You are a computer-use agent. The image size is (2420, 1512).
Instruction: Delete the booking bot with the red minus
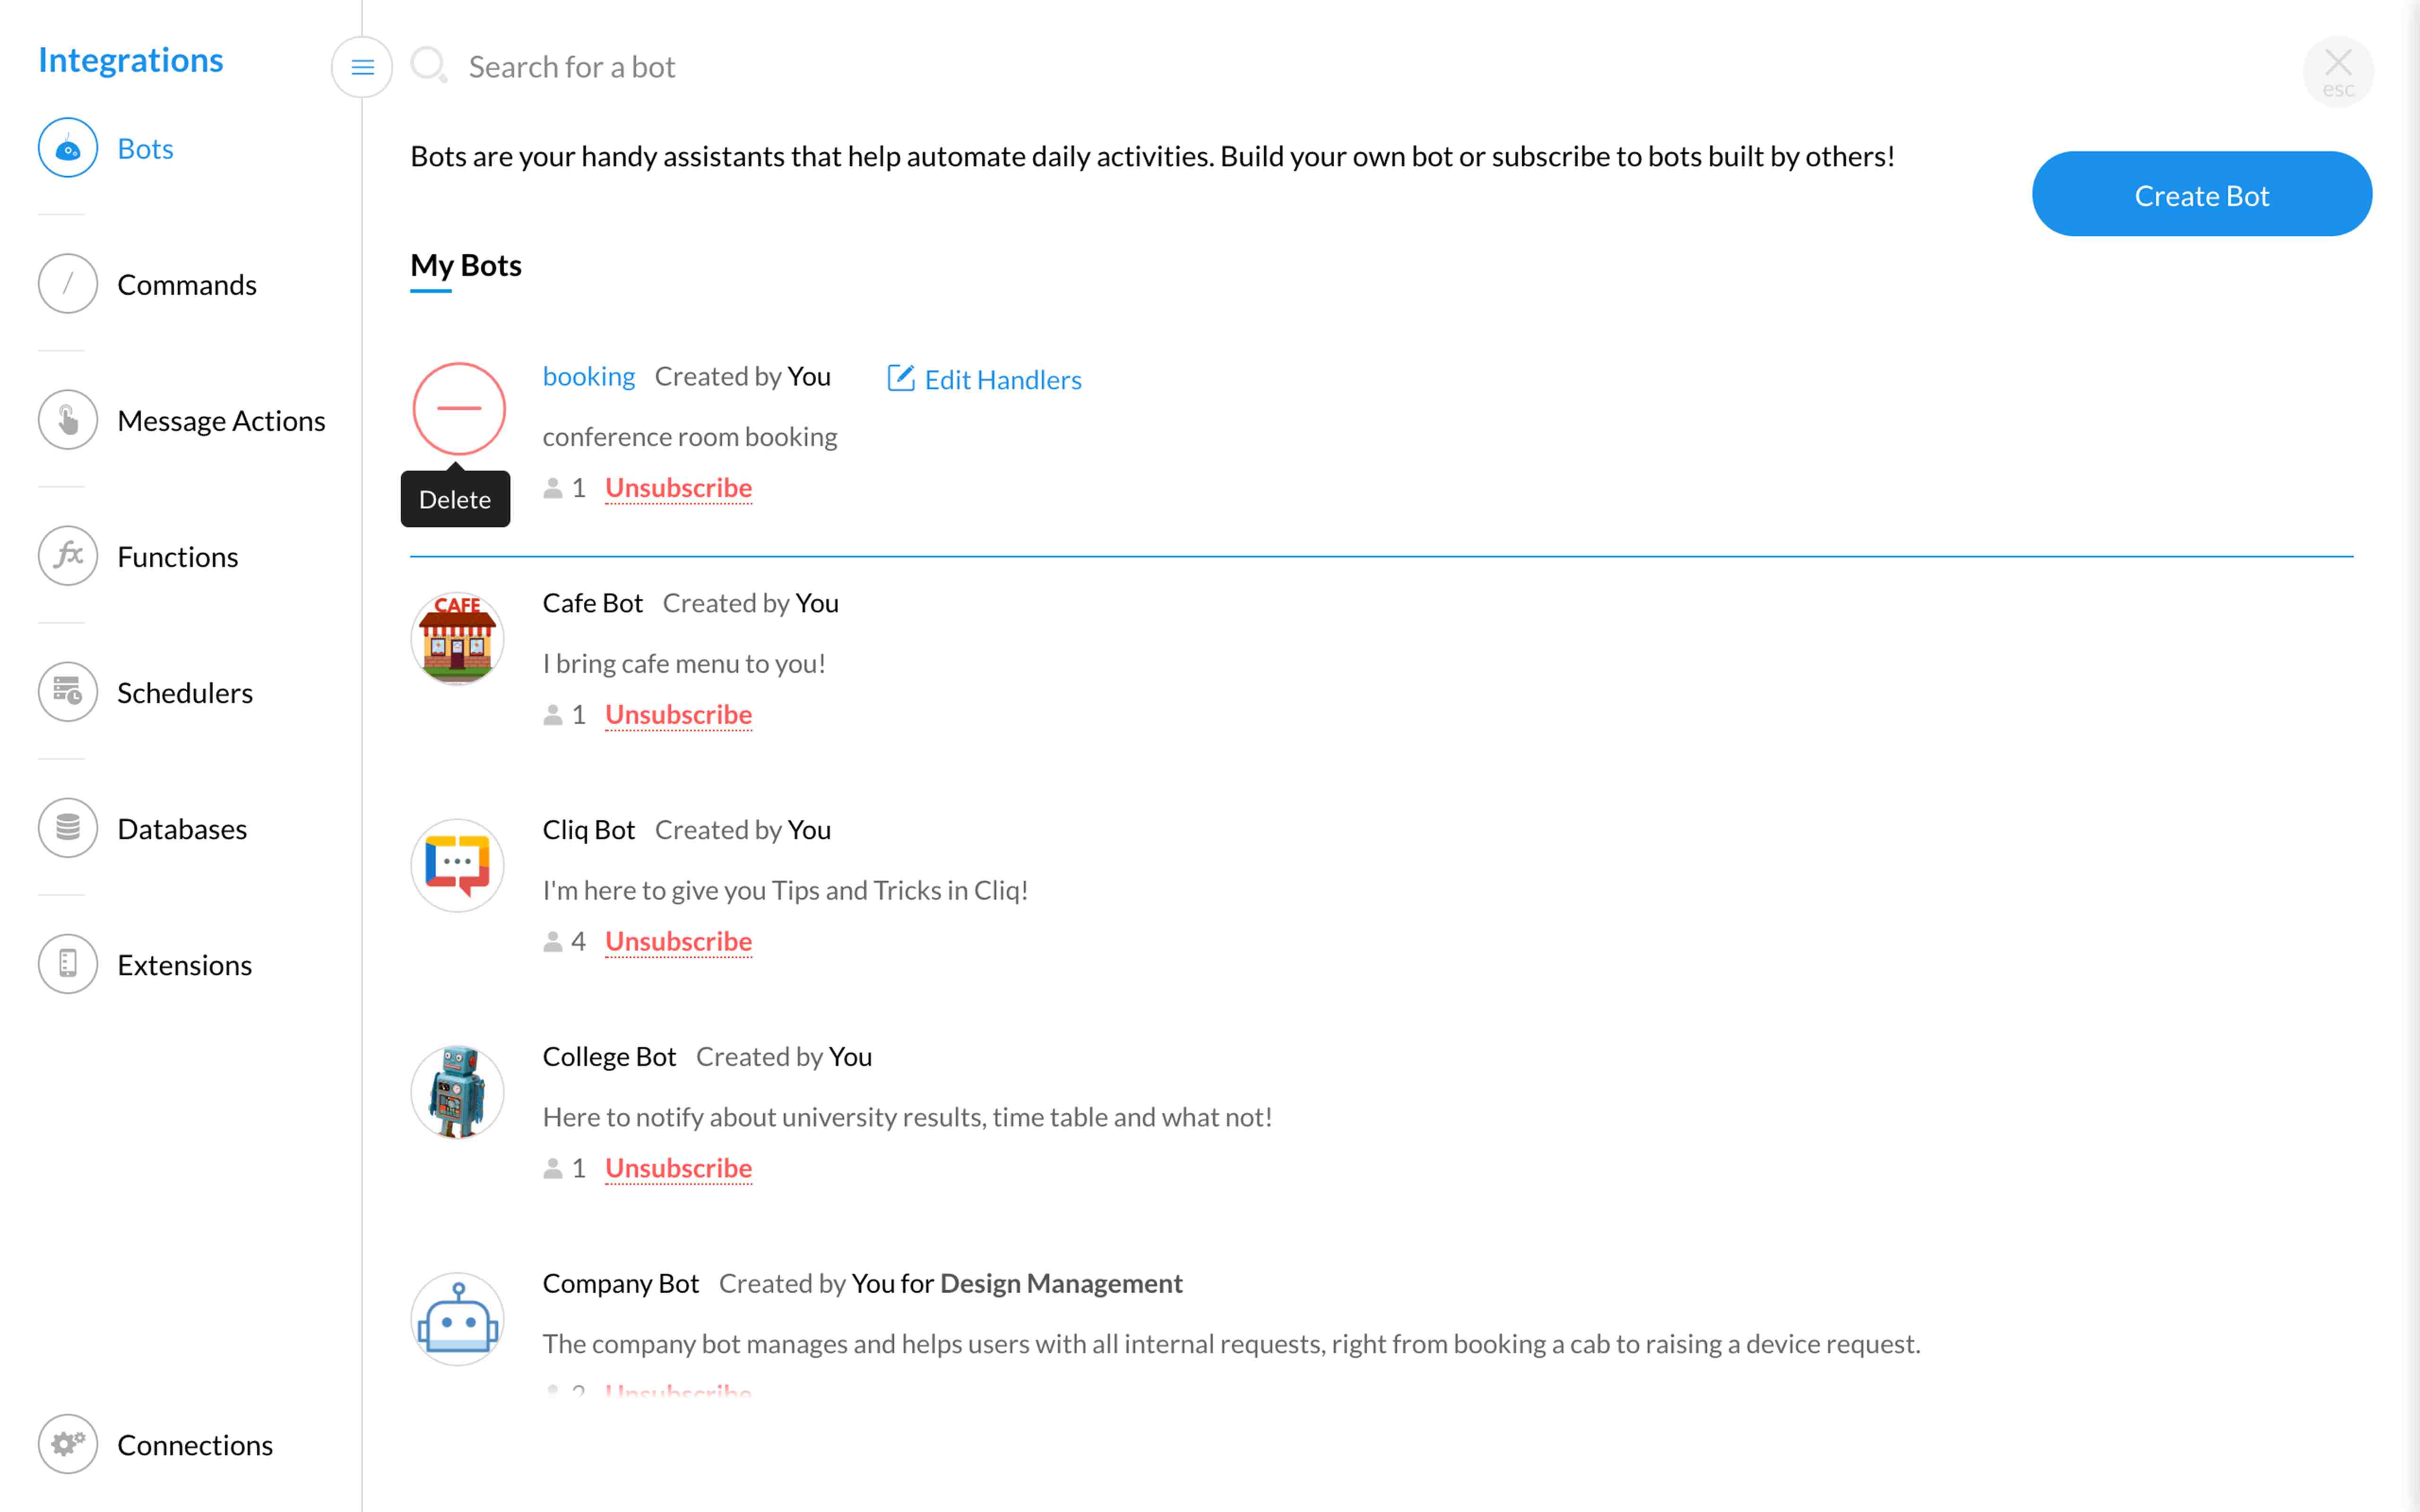(x=459, y=408)
